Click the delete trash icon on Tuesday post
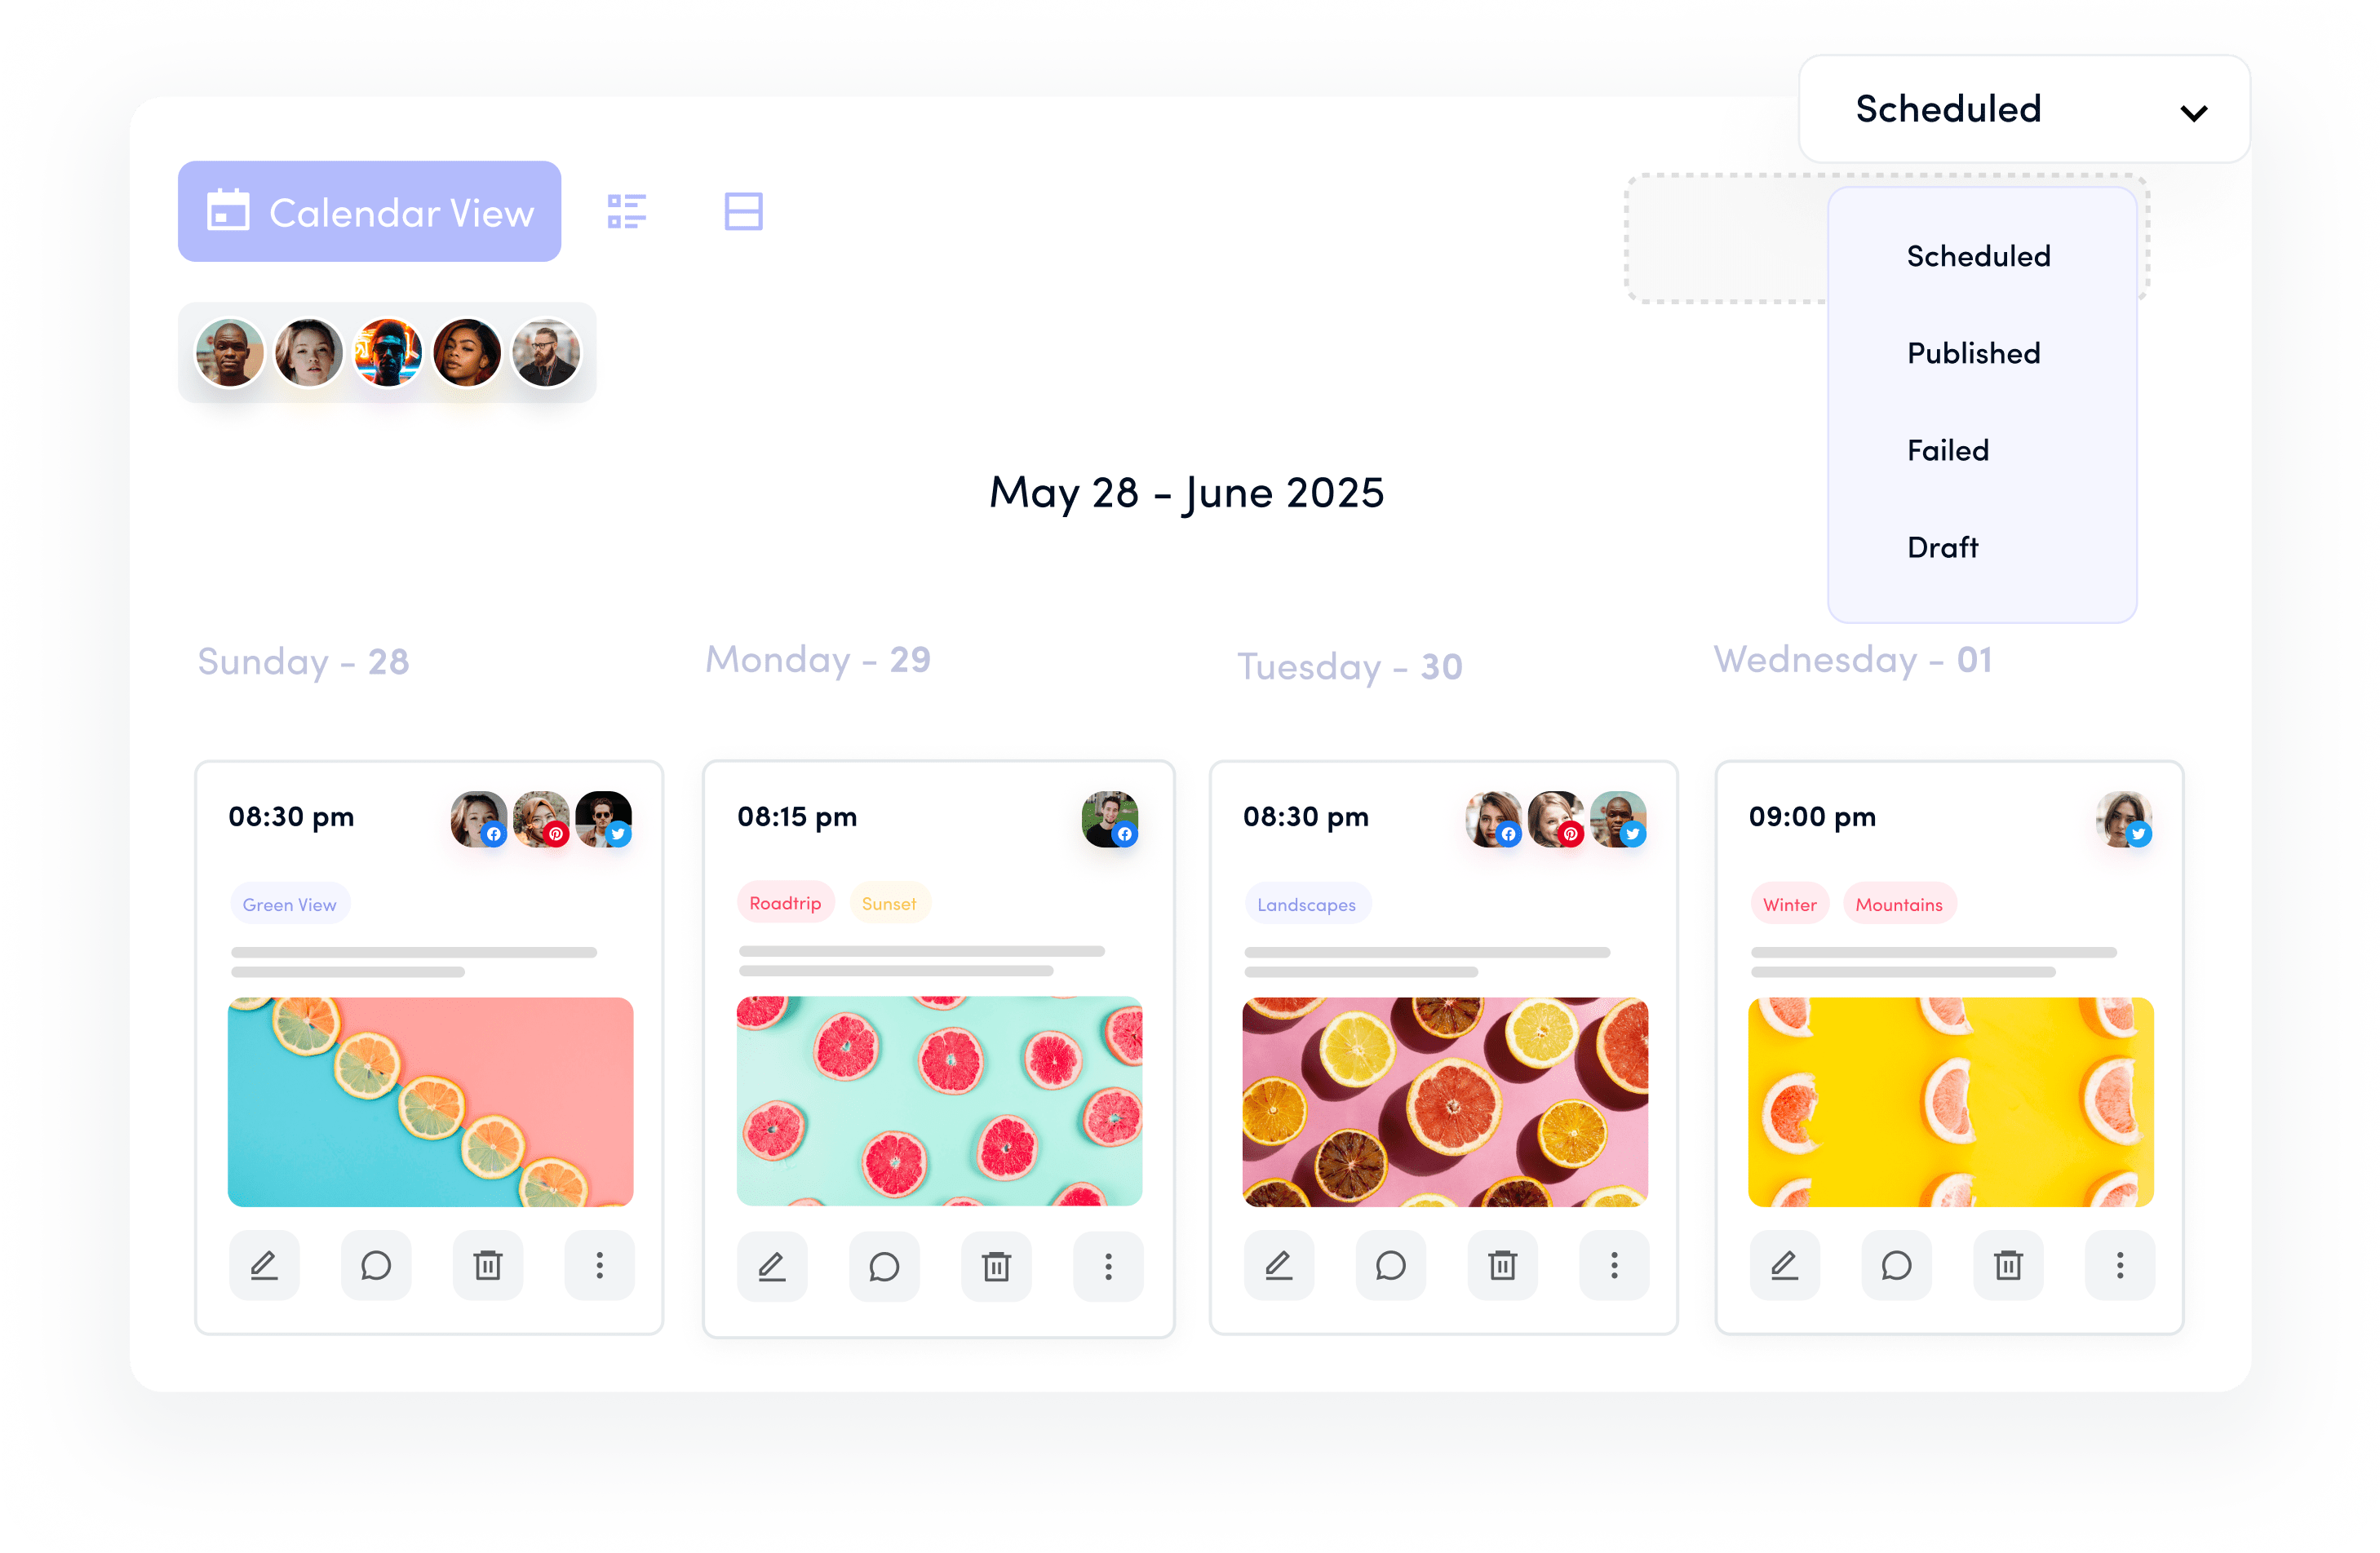Screen dimensions: 2380x1553 point(1502,1263)
